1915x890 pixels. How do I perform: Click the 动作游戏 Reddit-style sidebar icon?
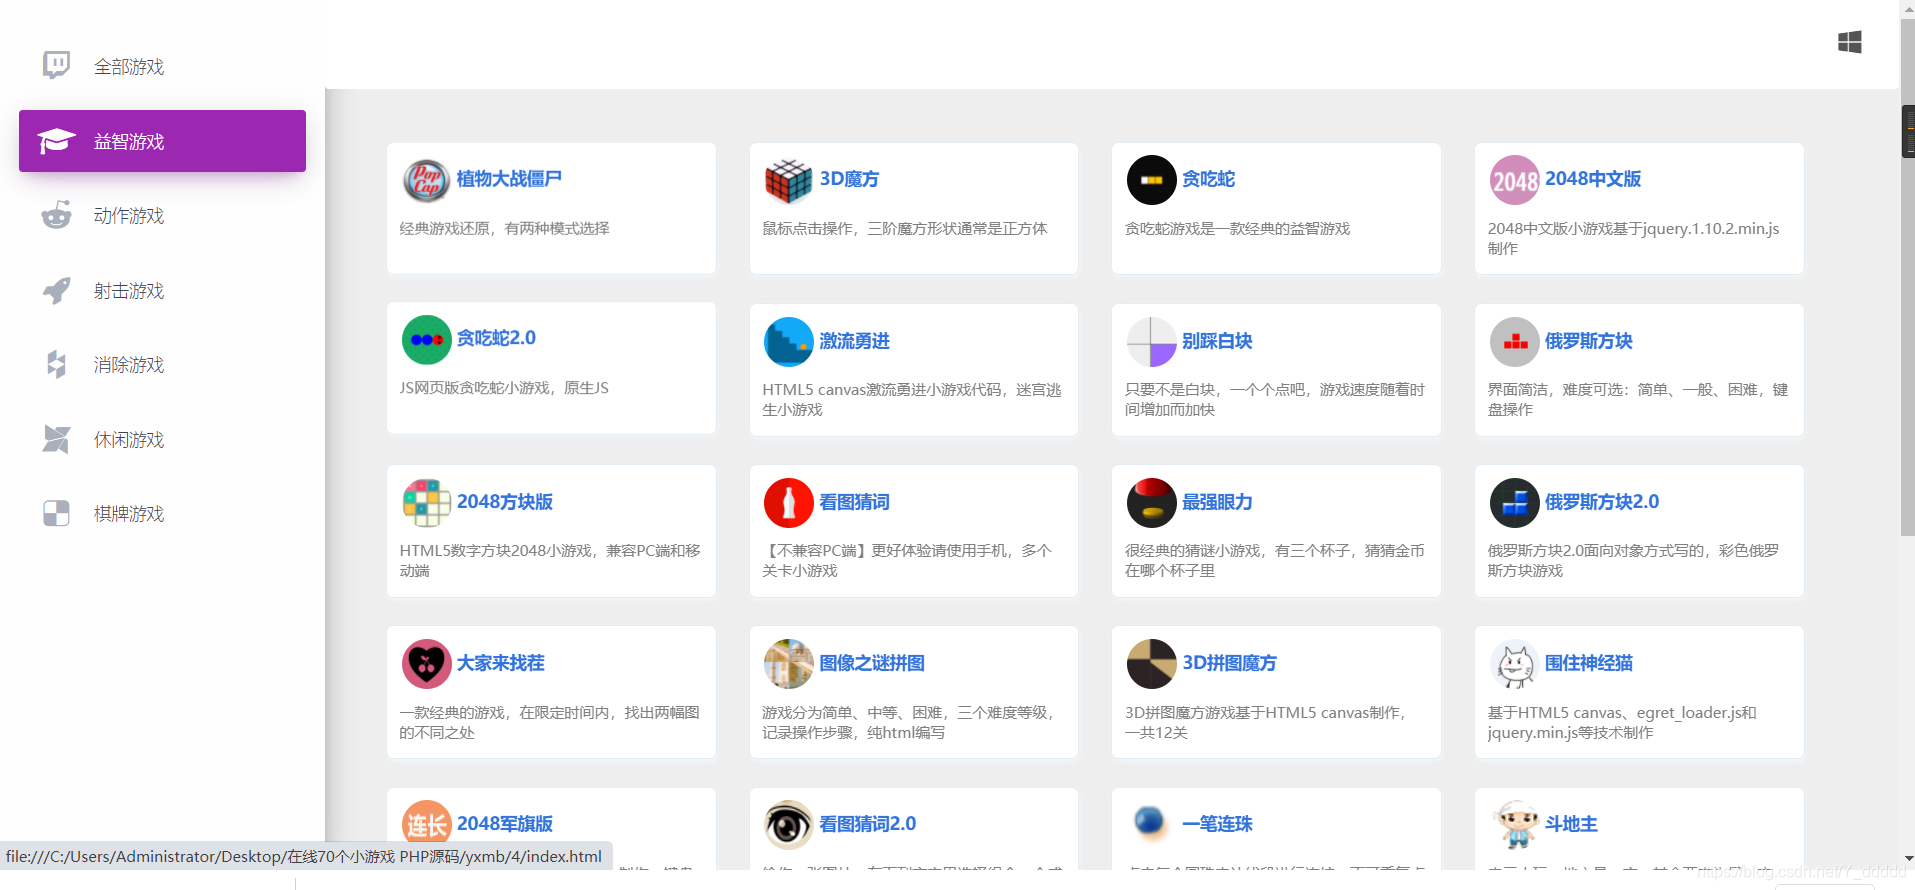[56, 215]
